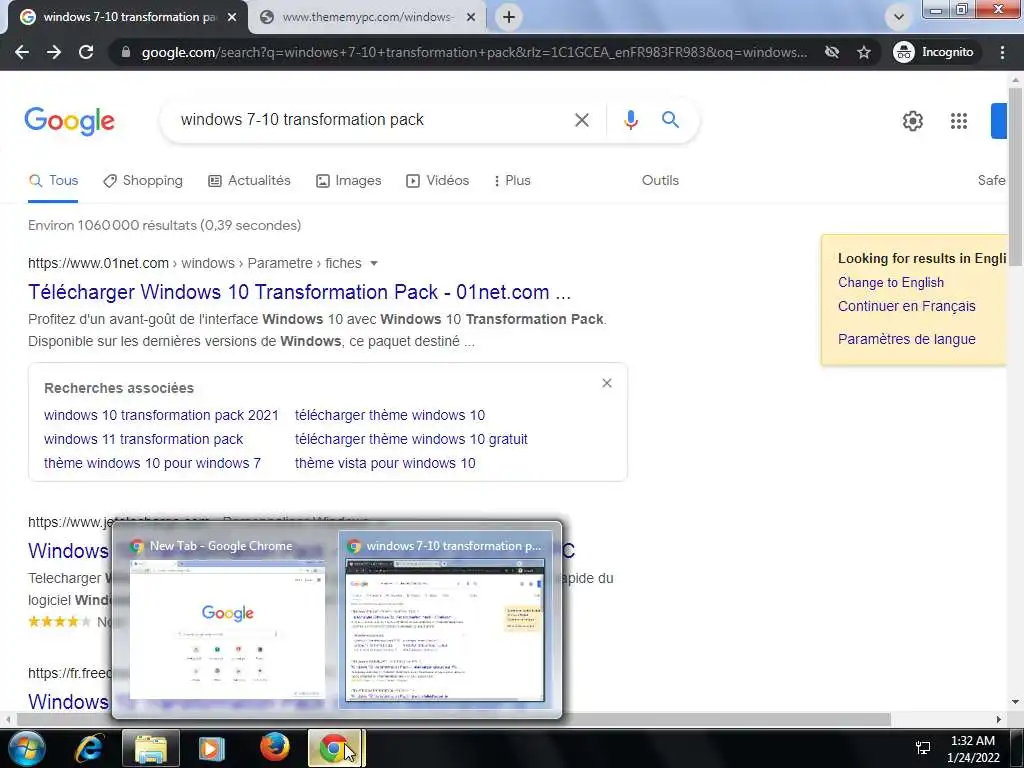This screenshot has width=1024, height=768.
Task: Open 'thème windows 10 pour windows 7' suggestion
Action: coord(152,464)
